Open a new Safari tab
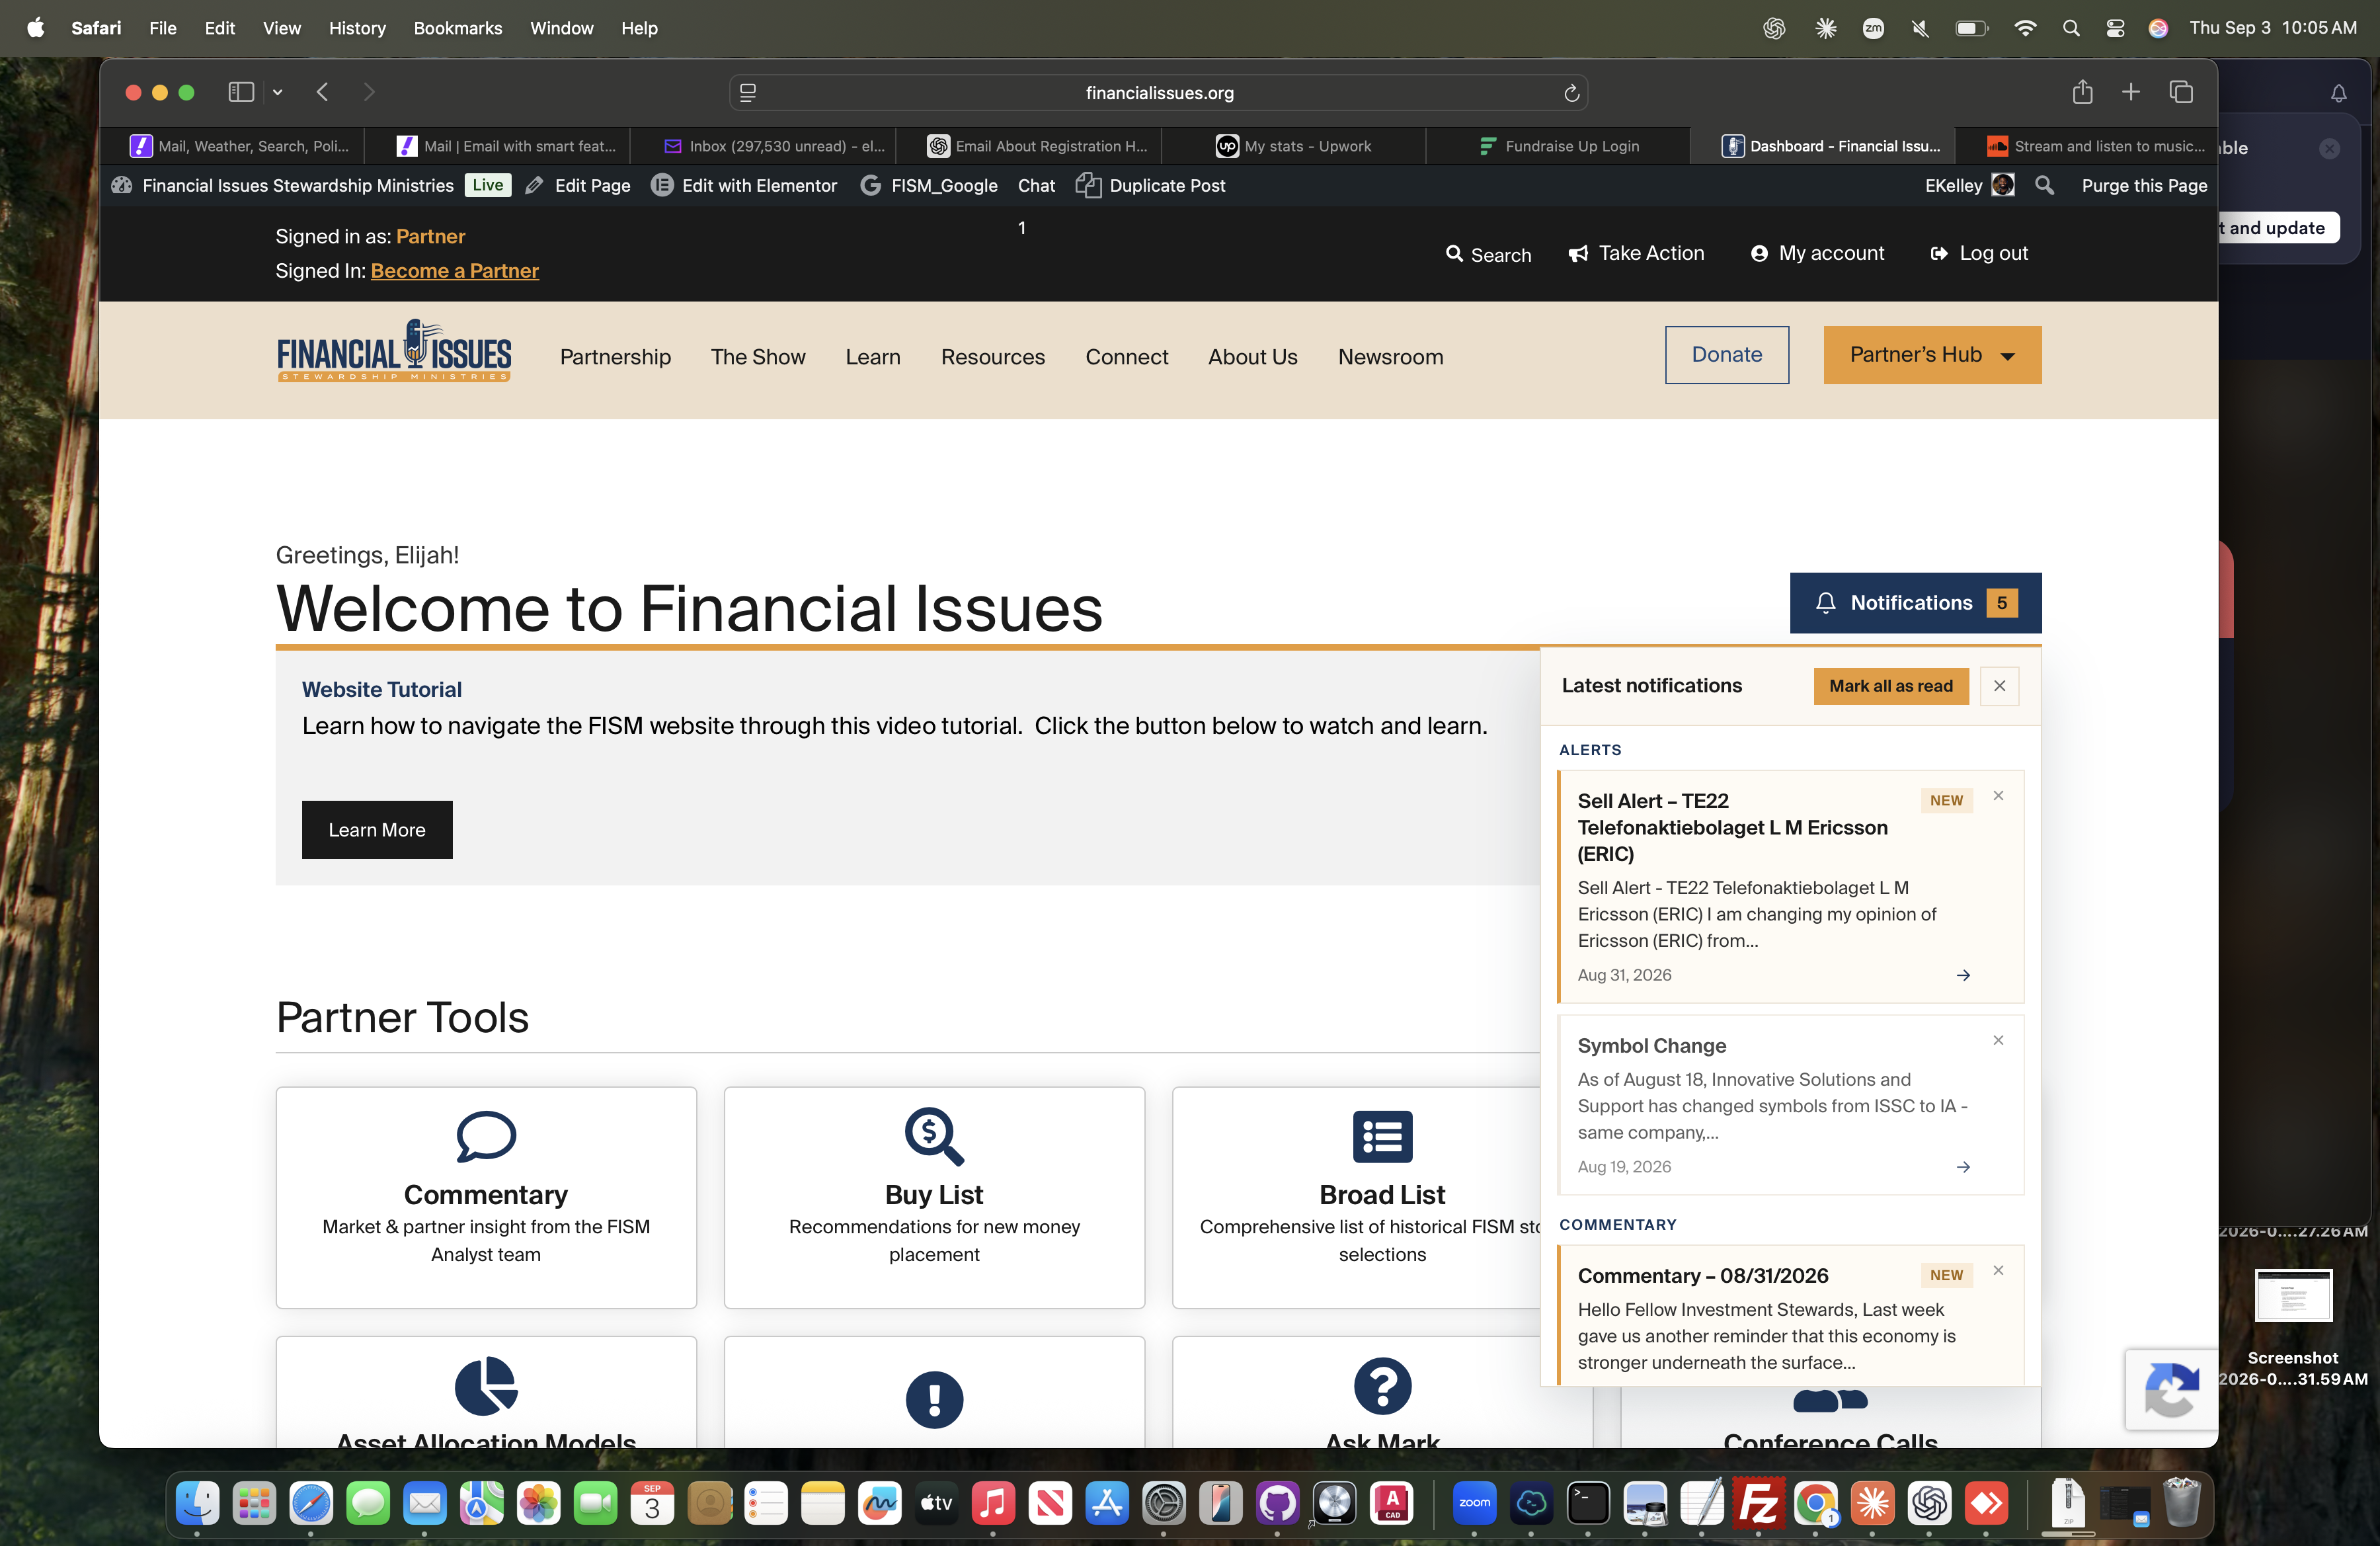The height and width of the screenshot is (1546, 2380). (x=2131, y=92)
